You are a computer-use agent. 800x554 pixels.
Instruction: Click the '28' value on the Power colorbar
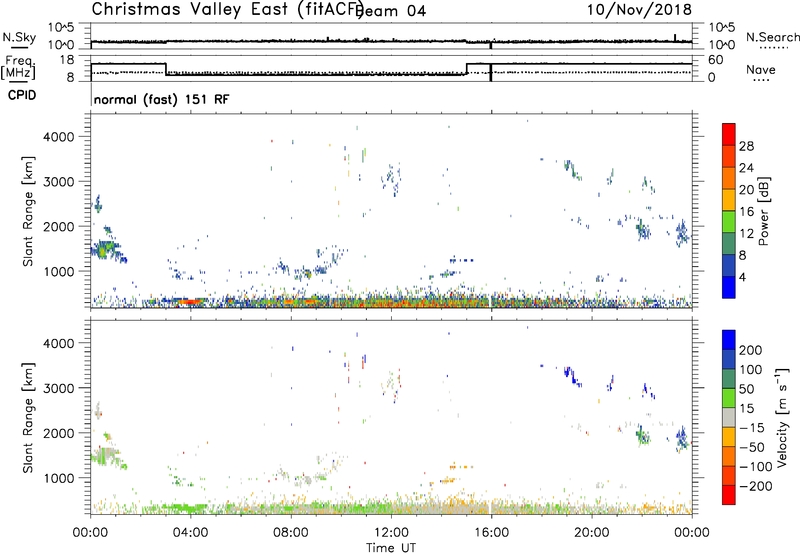[746, 146]
